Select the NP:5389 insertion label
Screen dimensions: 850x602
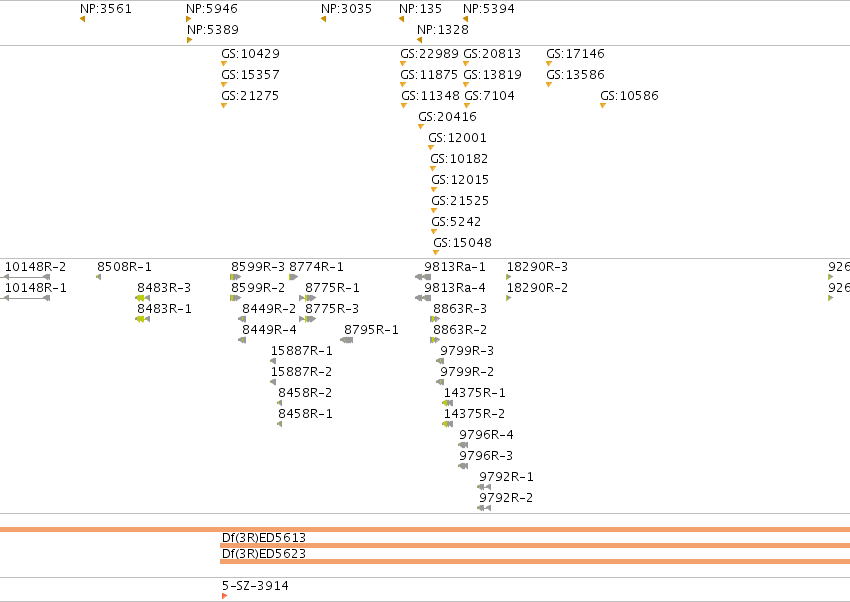(x=213, y=30)
